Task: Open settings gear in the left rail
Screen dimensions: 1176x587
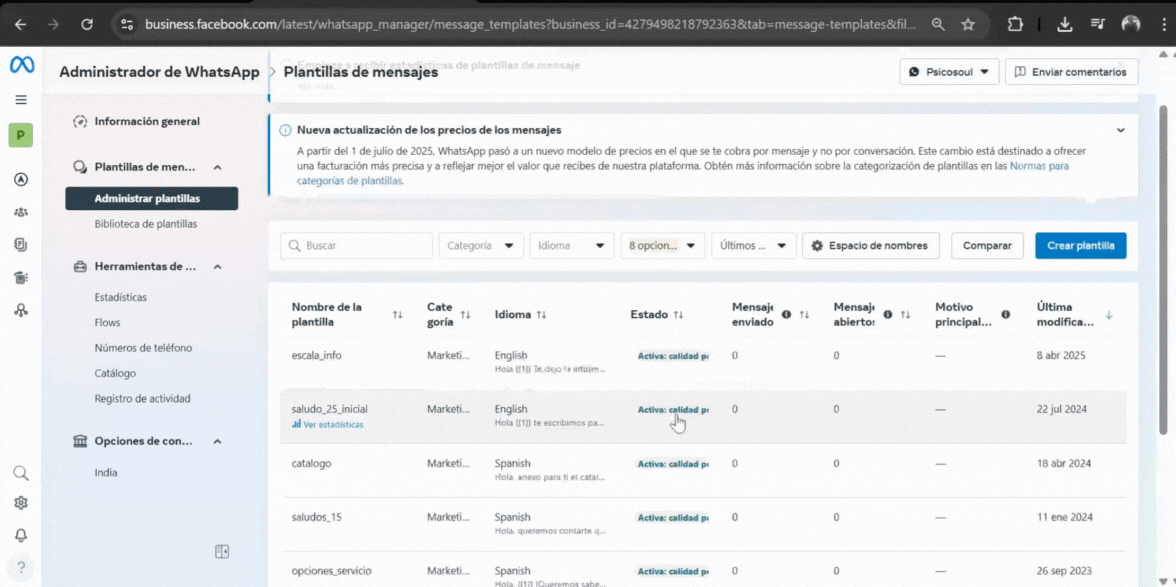Action: [x=21, y=503]
